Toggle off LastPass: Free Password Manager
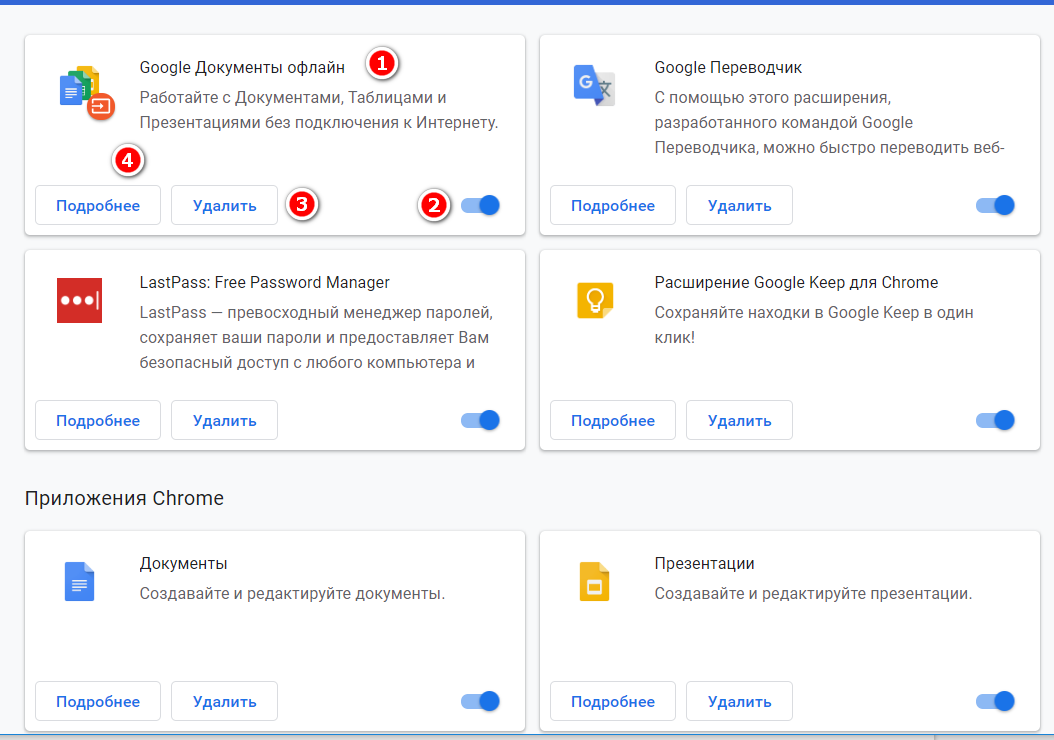Image resolution: width=1054 pixels, height=740 pixels. click(x=481, y=420)
